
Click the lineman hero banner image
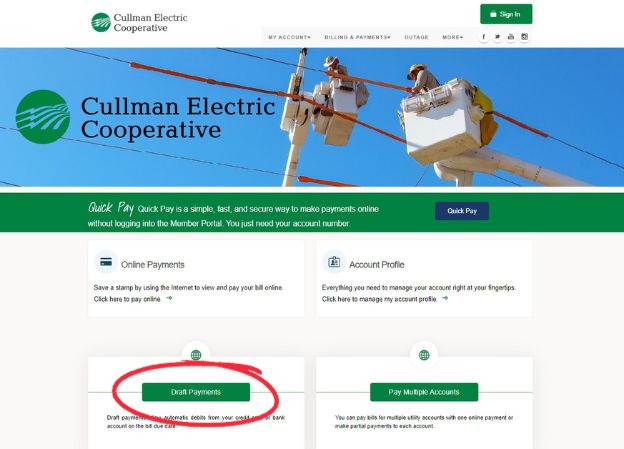(x=312, y=117)
